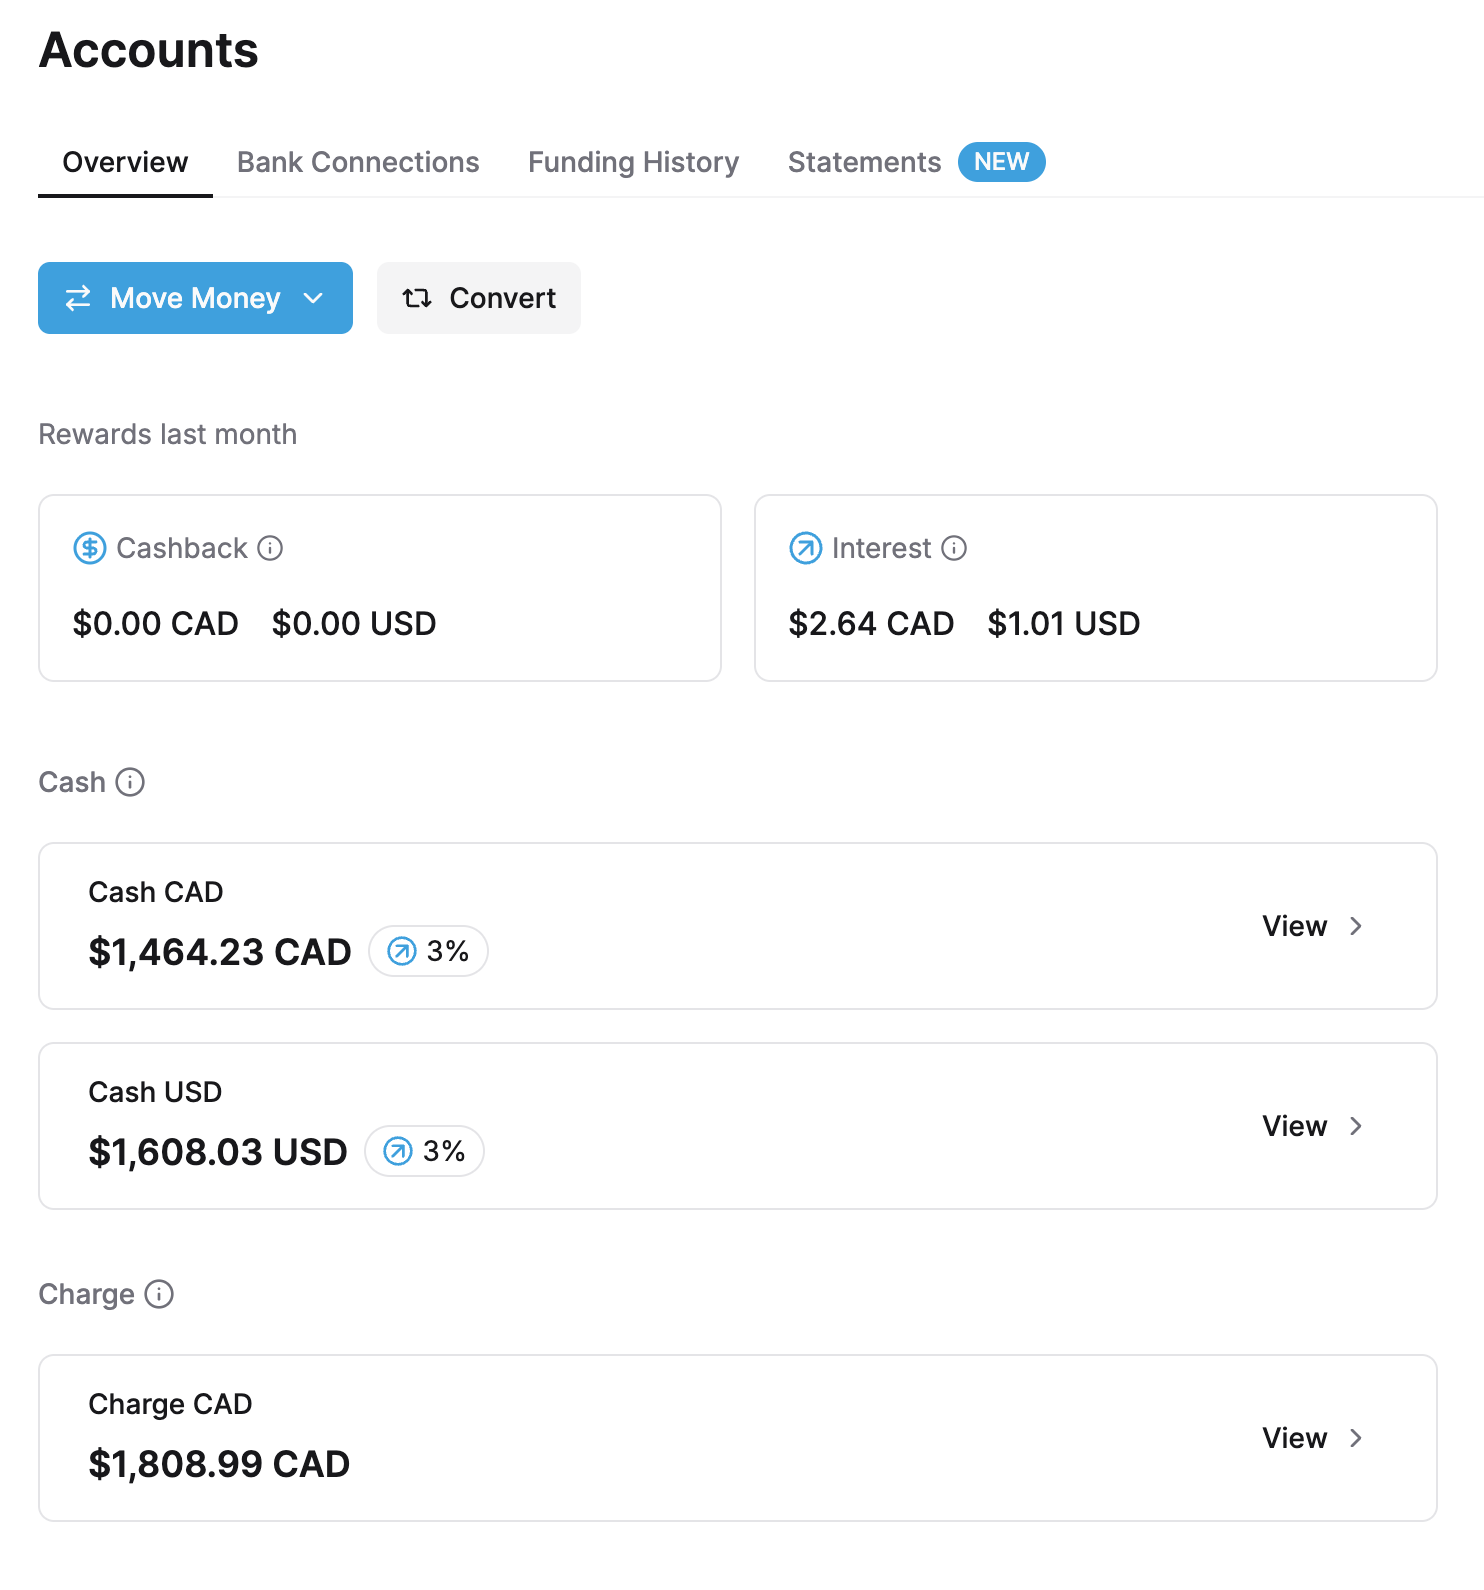
Task: Switch to the Statements tab
Action: coord(863,162)
